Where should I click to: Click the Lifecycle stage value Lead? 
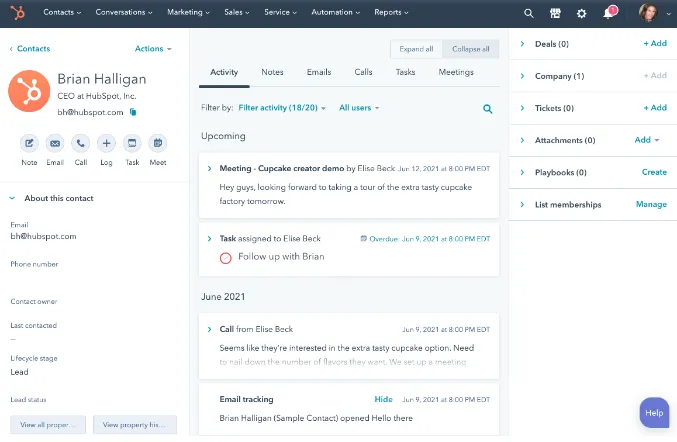(x=19, y=372)
